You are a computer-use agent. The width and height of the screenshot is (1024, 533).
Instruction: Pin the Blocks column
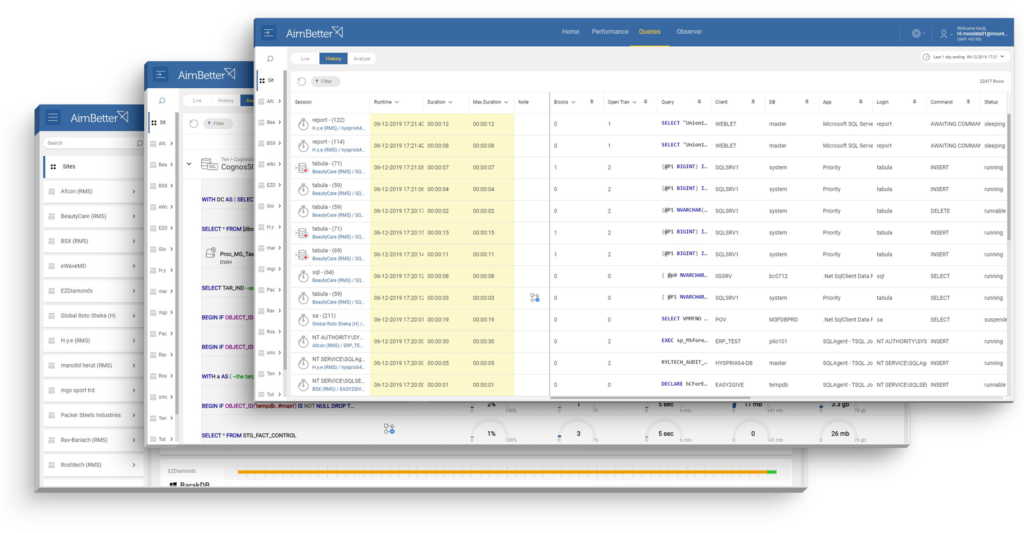(x=592, y=102)
